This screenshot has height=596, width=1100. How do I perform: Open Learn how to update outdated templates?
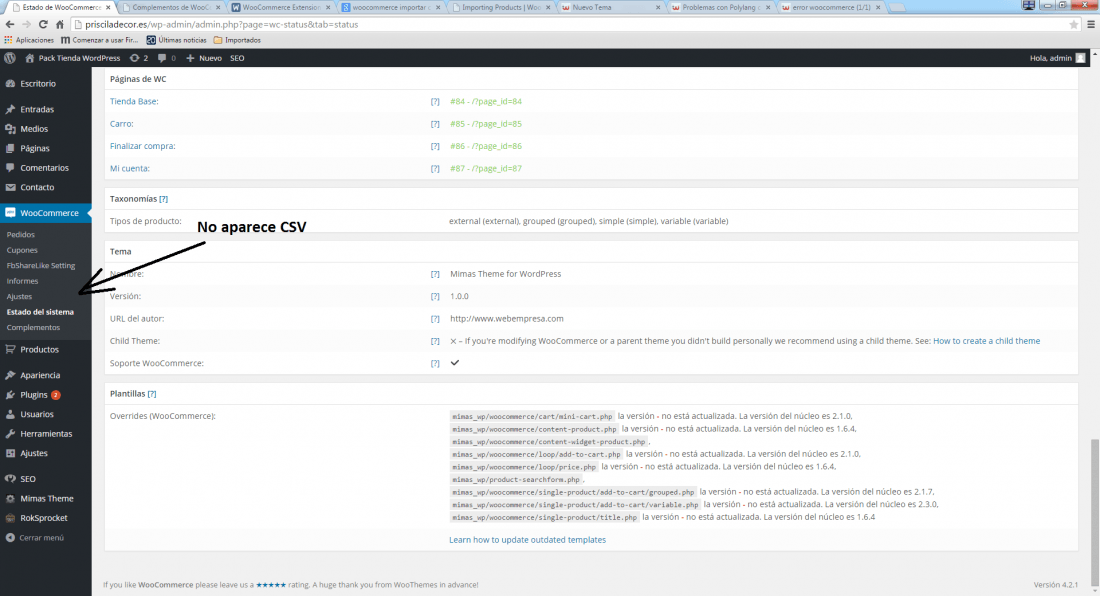click(x=528, y=540)
